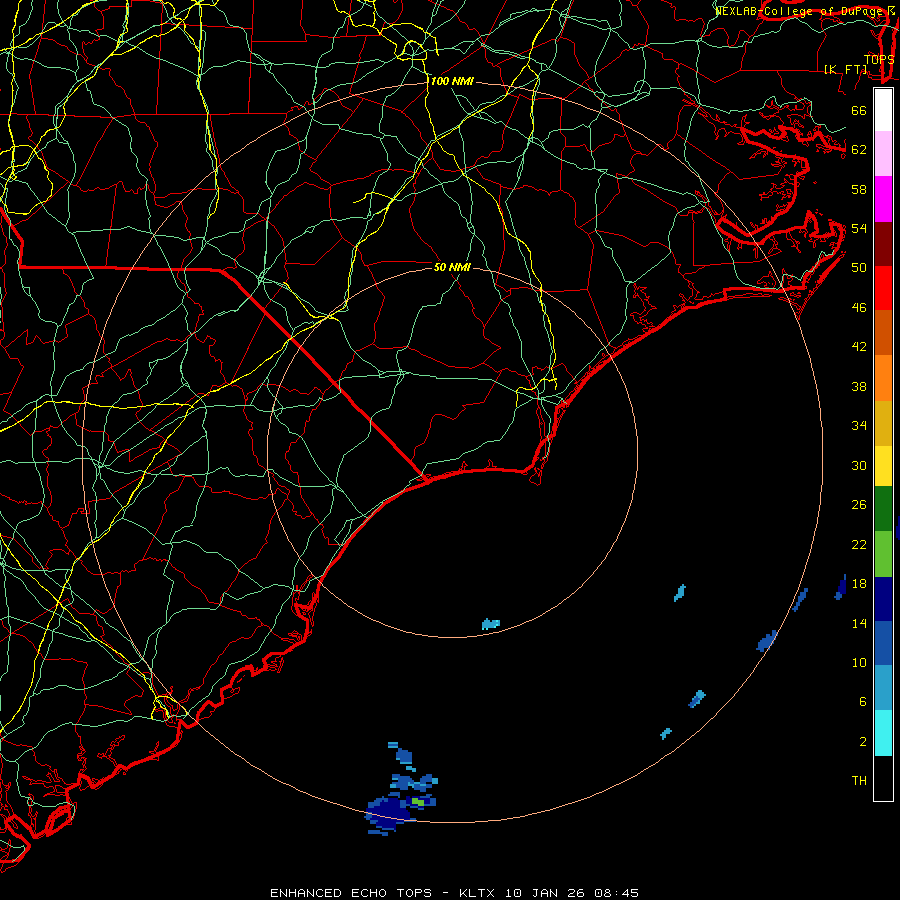
Task: Select the cyan legend color swatch
Action: point(883,733)
